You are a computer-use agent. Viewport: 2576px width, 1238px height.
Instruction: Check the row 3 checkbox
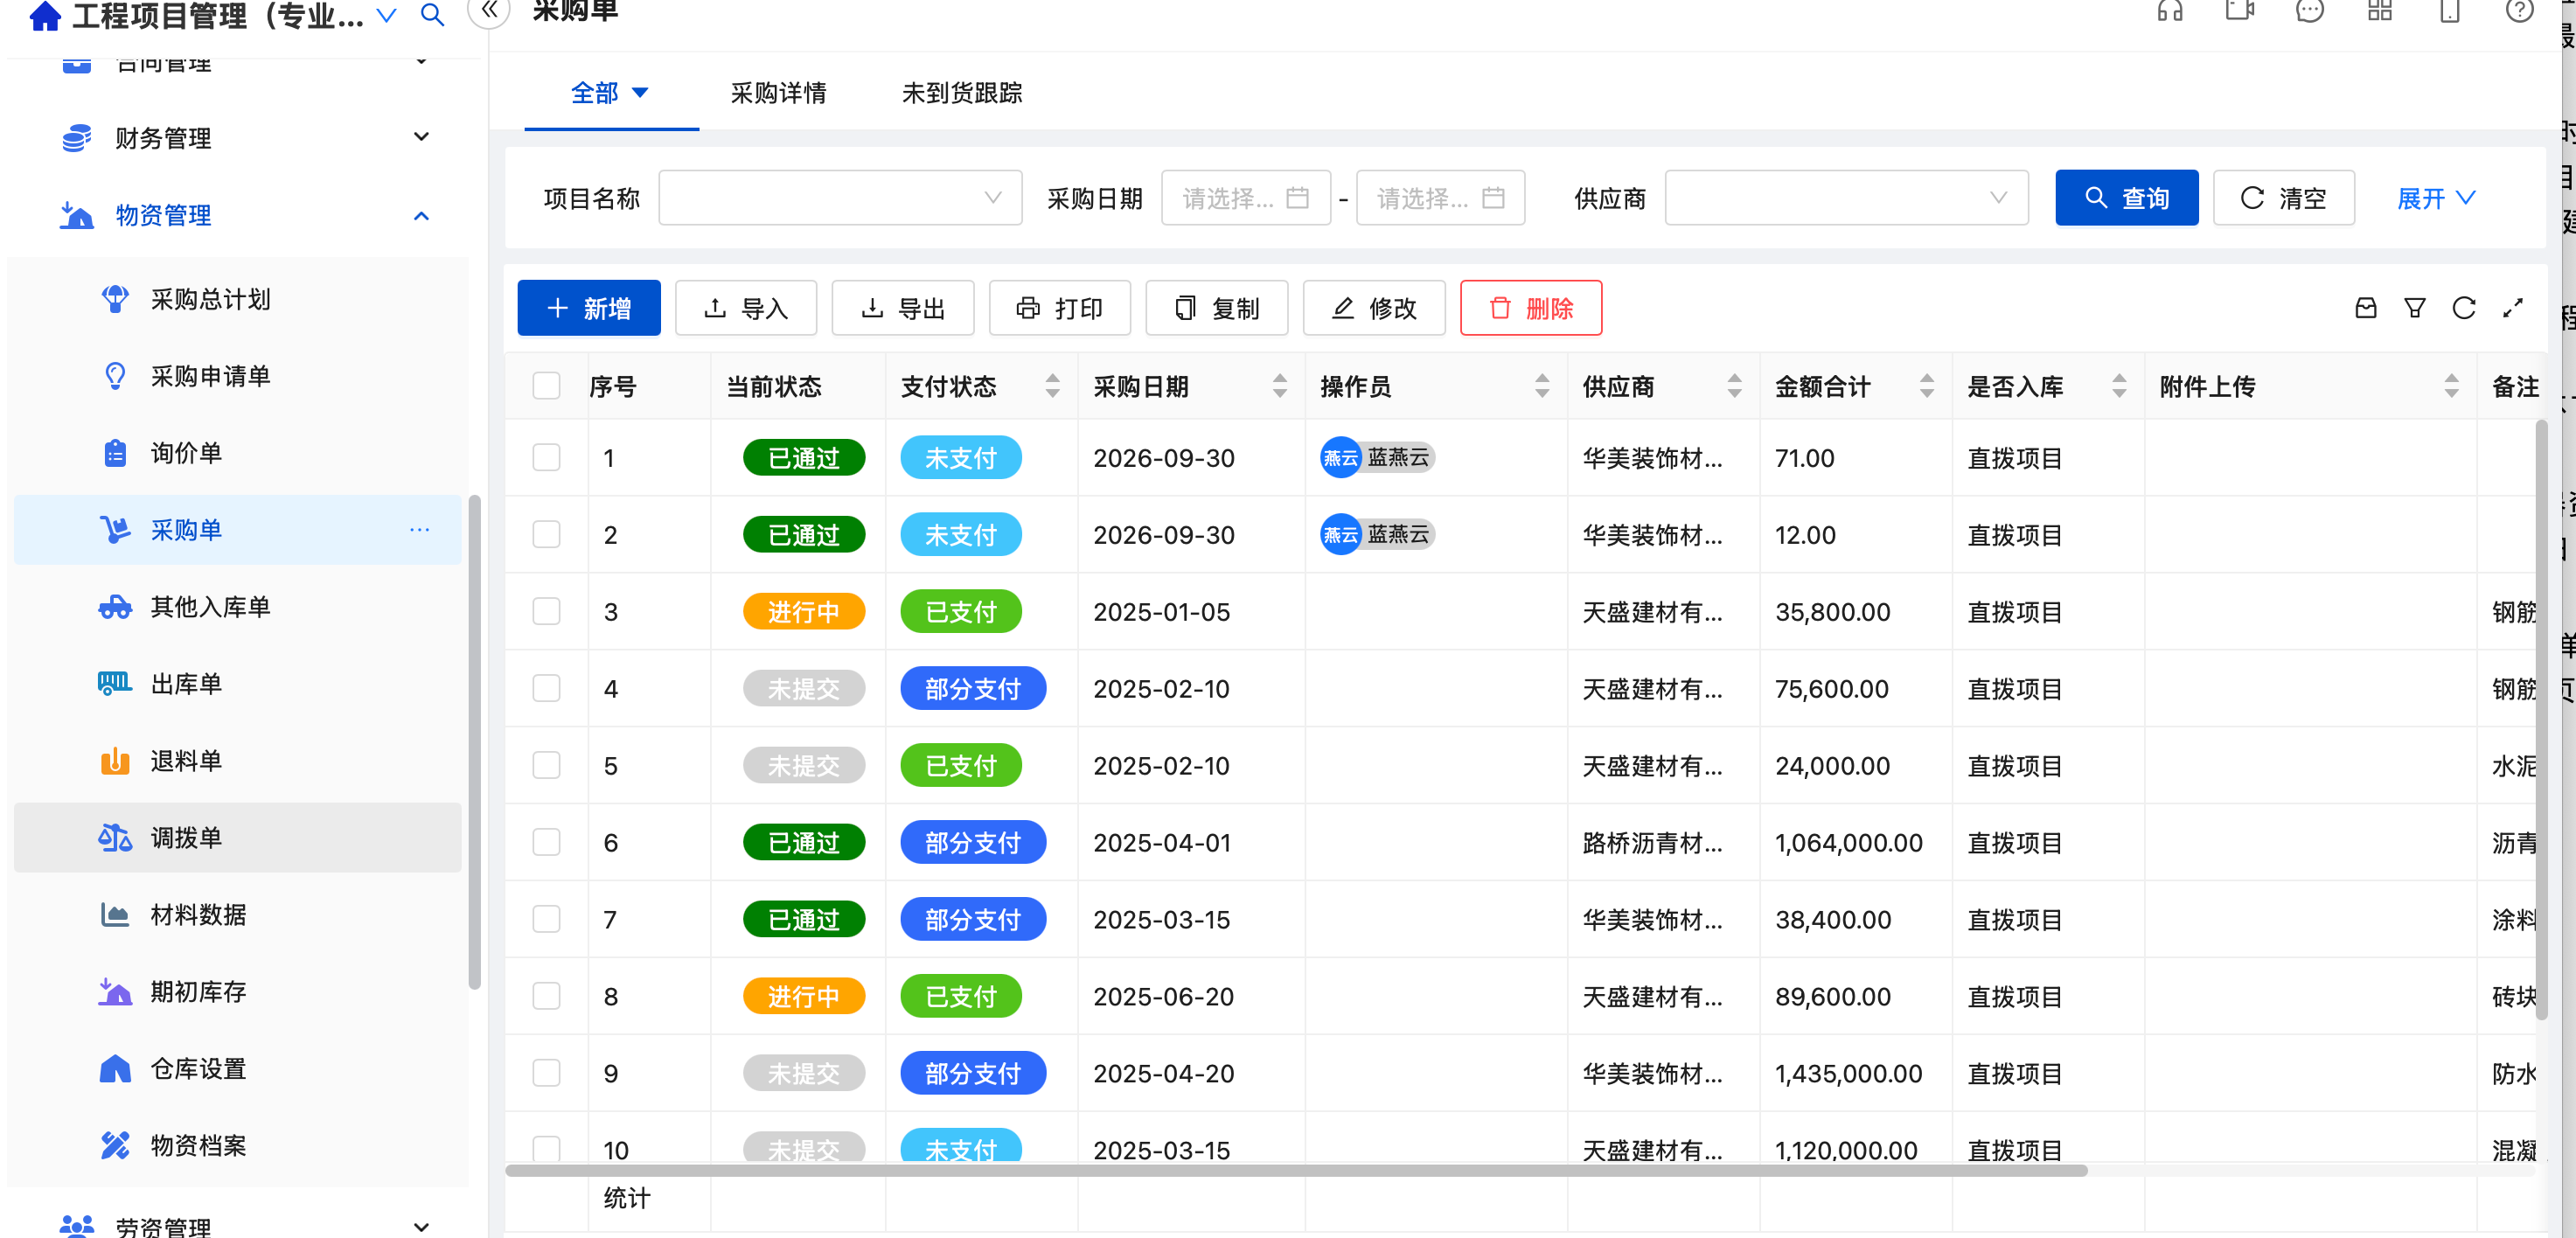tap(547, 612)
